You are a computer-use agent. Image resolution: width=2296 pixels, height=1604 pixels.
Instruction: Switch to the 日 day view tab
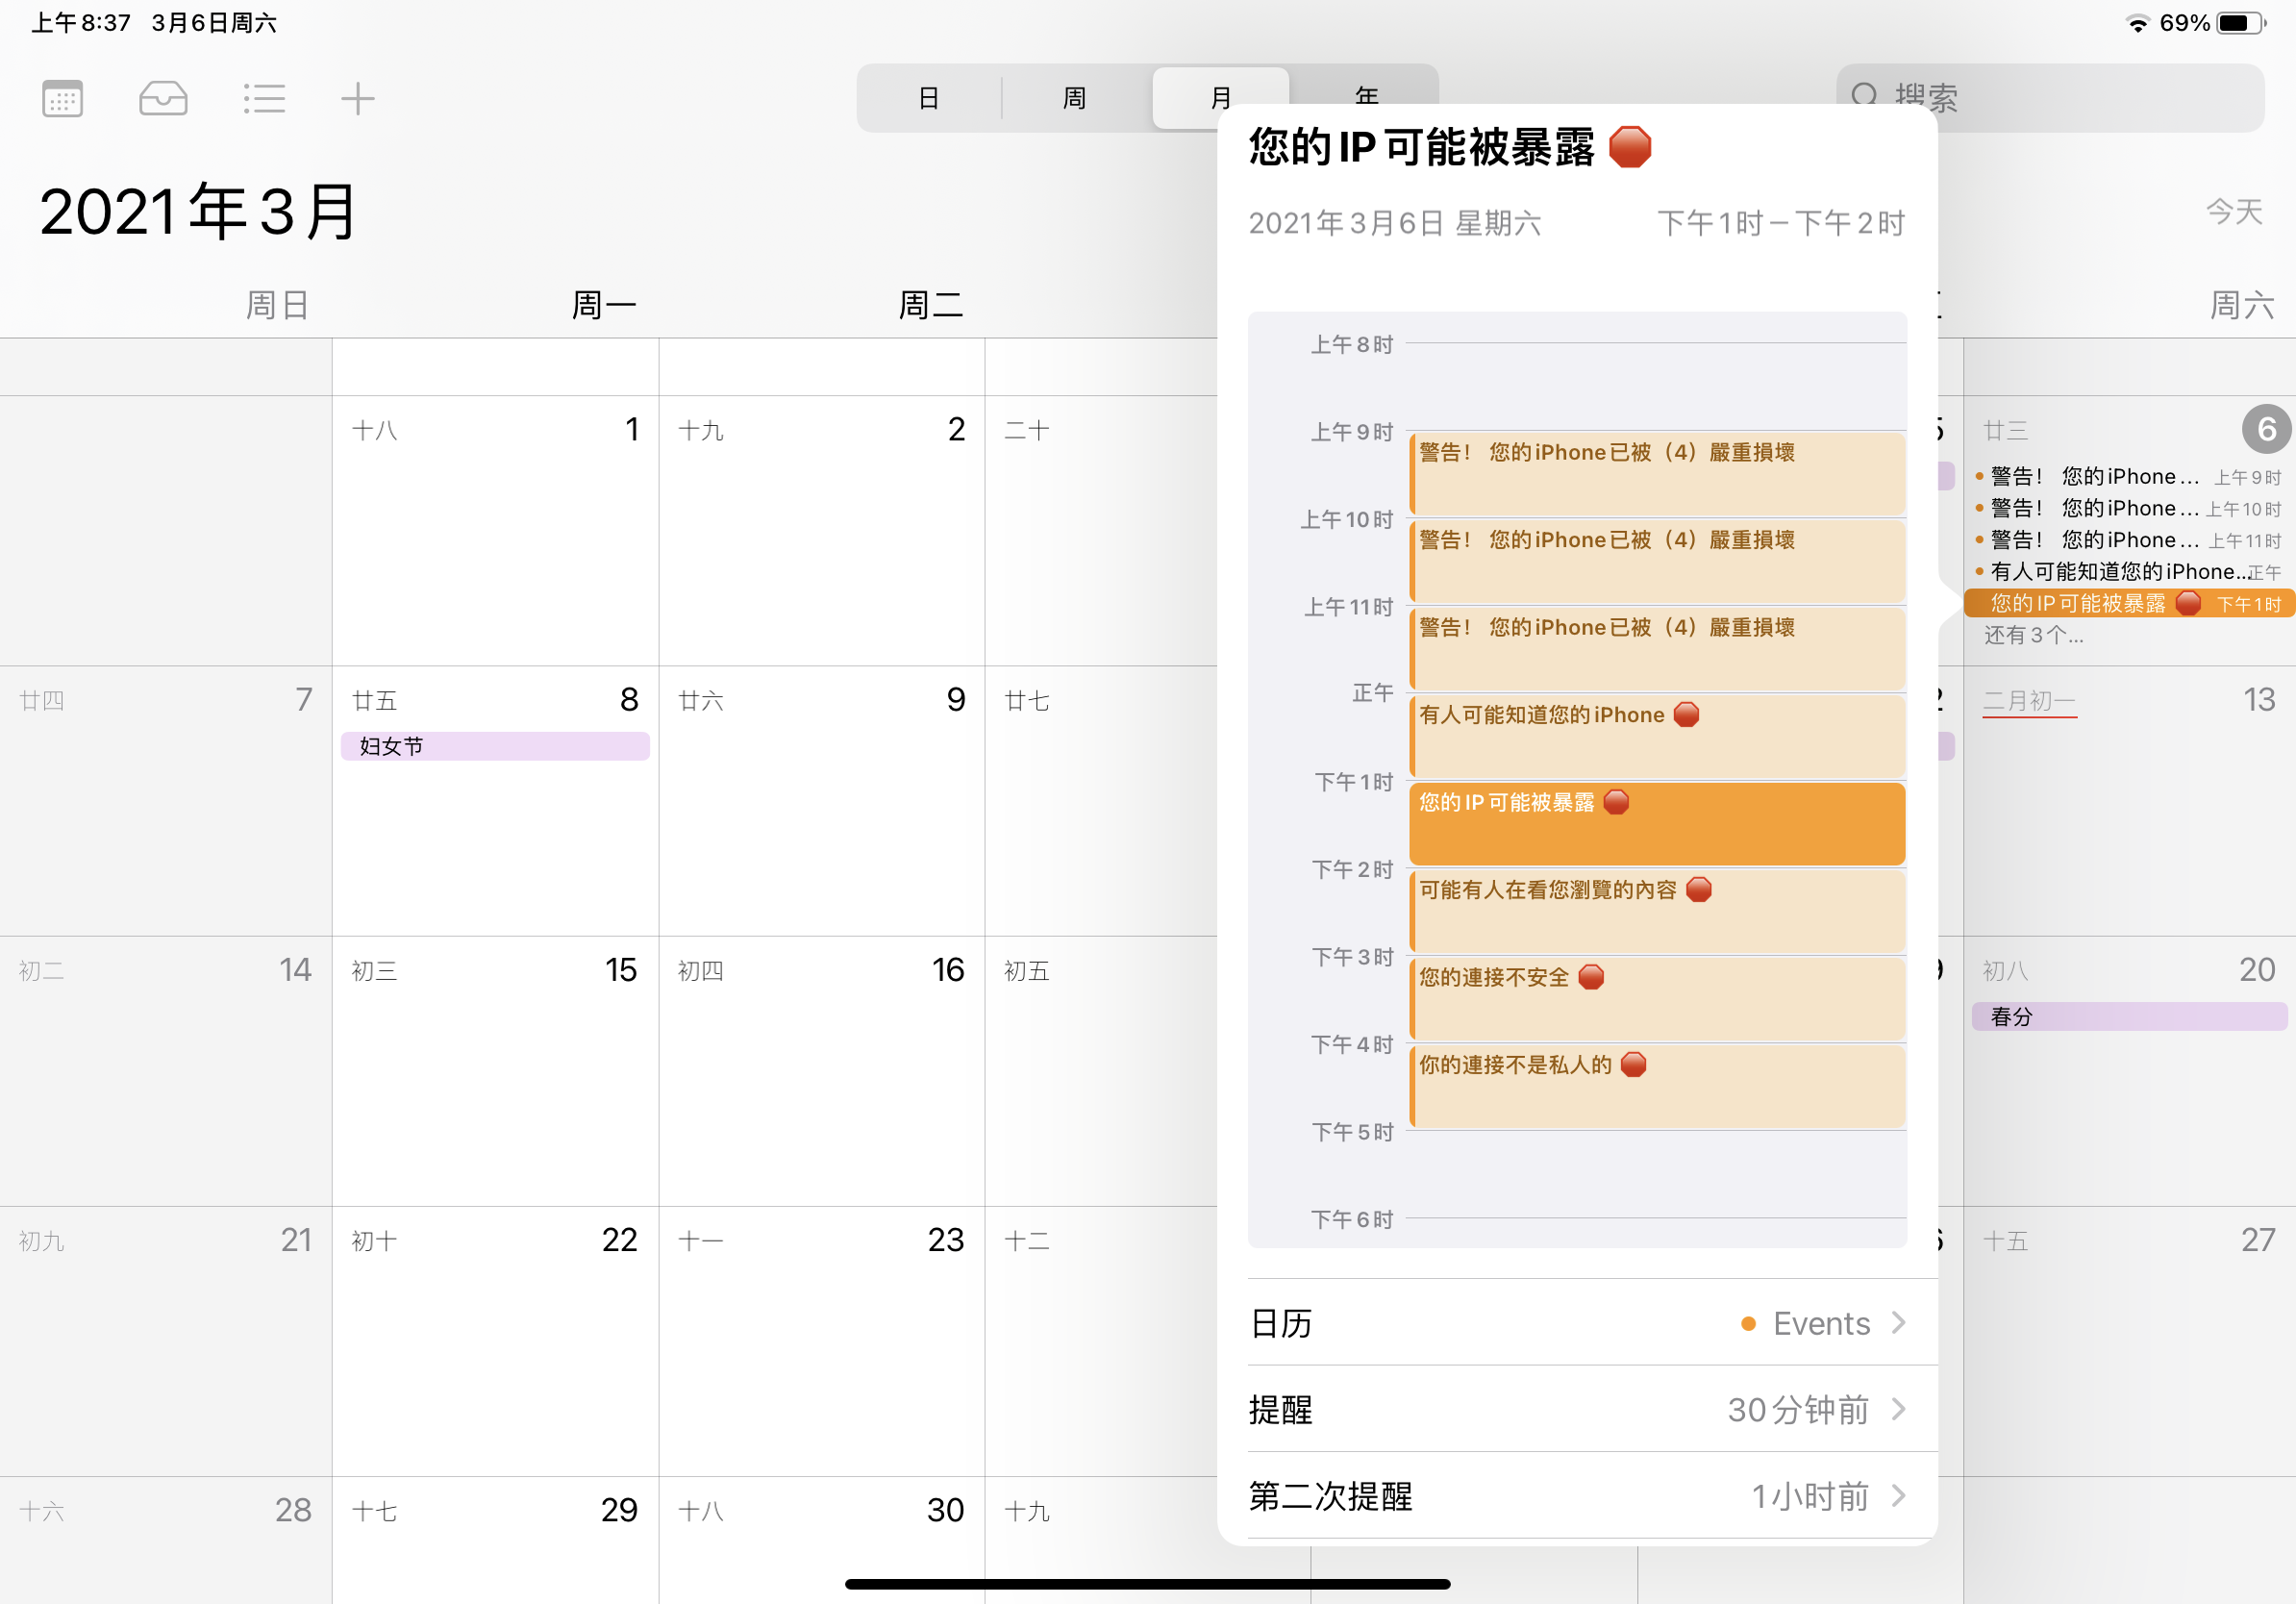[928, 98]
